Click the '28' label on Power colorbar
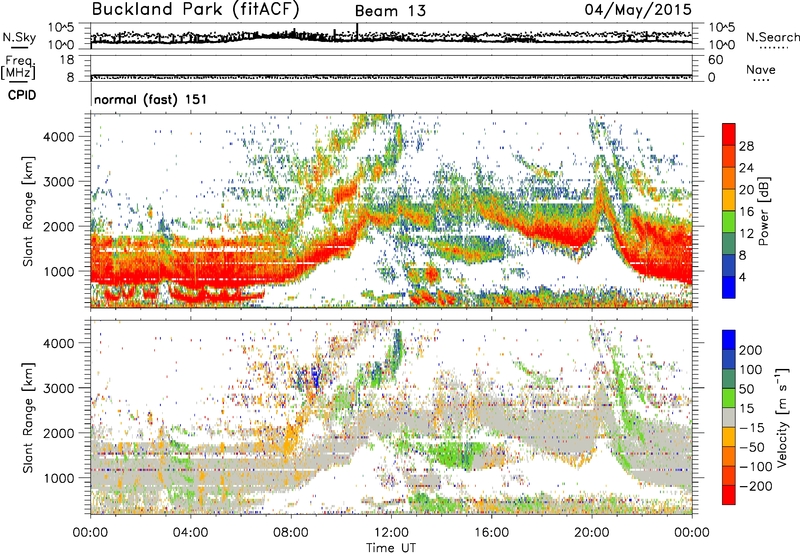The width and height of the screenshot is (800, 554). [746, 146]
